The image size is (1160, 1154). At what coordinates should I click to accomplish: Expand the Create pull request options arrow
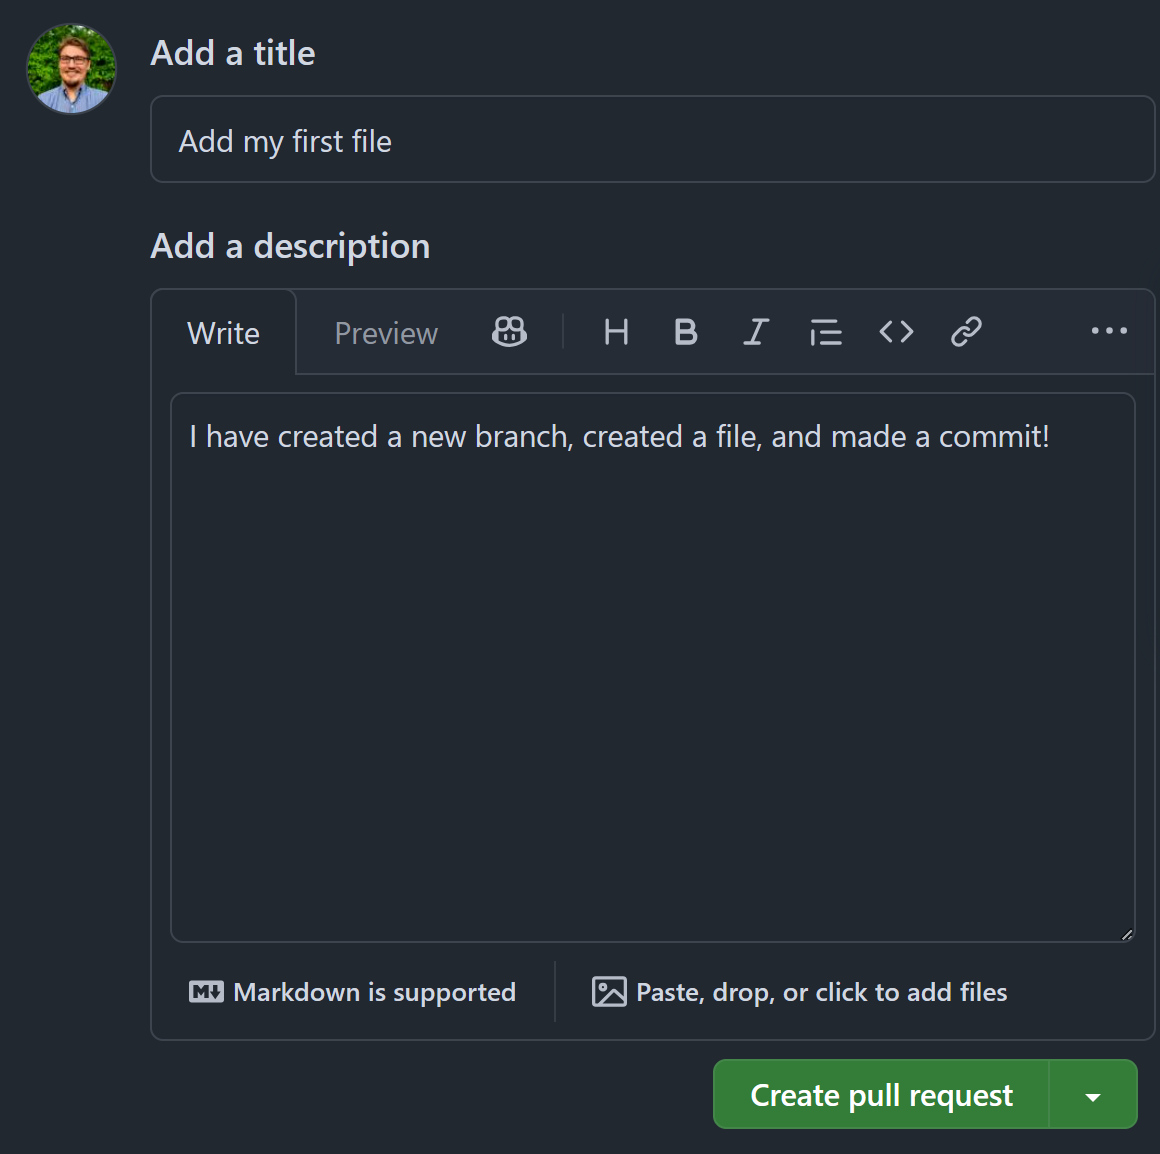click(x=1093, y=1094)
